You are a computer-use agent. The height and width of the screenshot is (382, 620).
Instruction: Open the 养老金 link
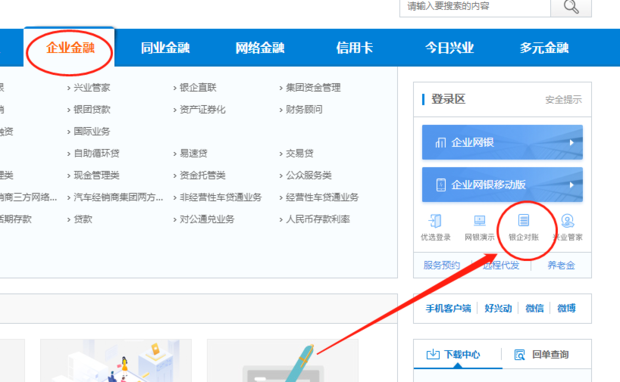point(561,265)
